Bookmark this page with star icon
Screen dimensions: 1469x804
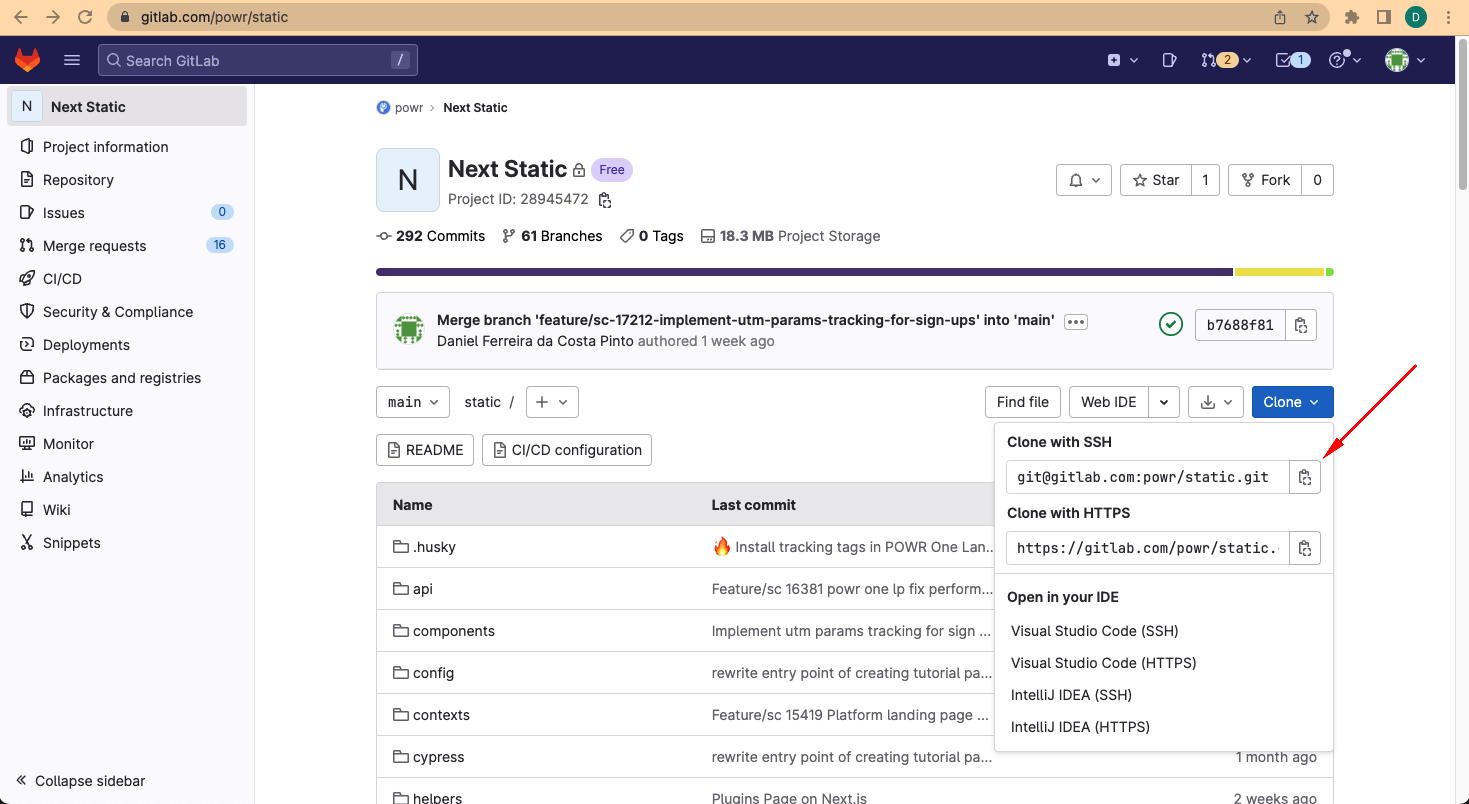pyautogui.click(x=1312, y=17)
